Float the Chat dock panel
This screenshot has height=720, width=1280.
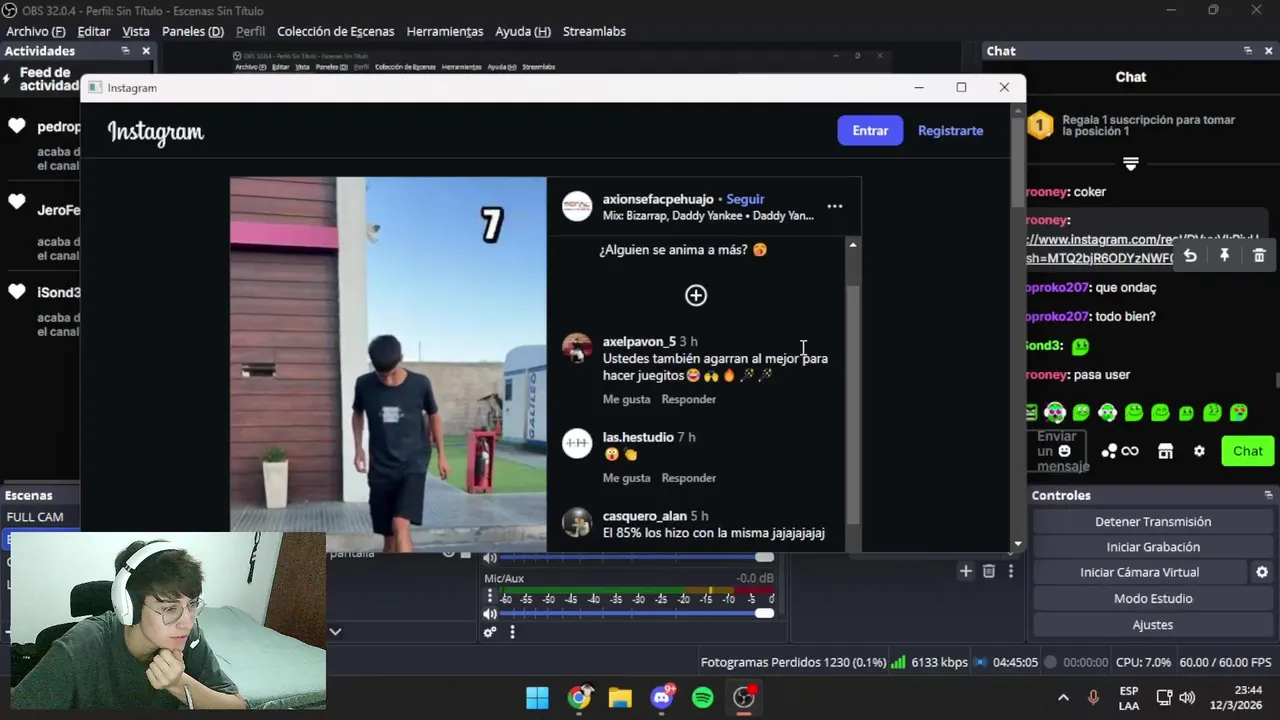(1247, 51)
